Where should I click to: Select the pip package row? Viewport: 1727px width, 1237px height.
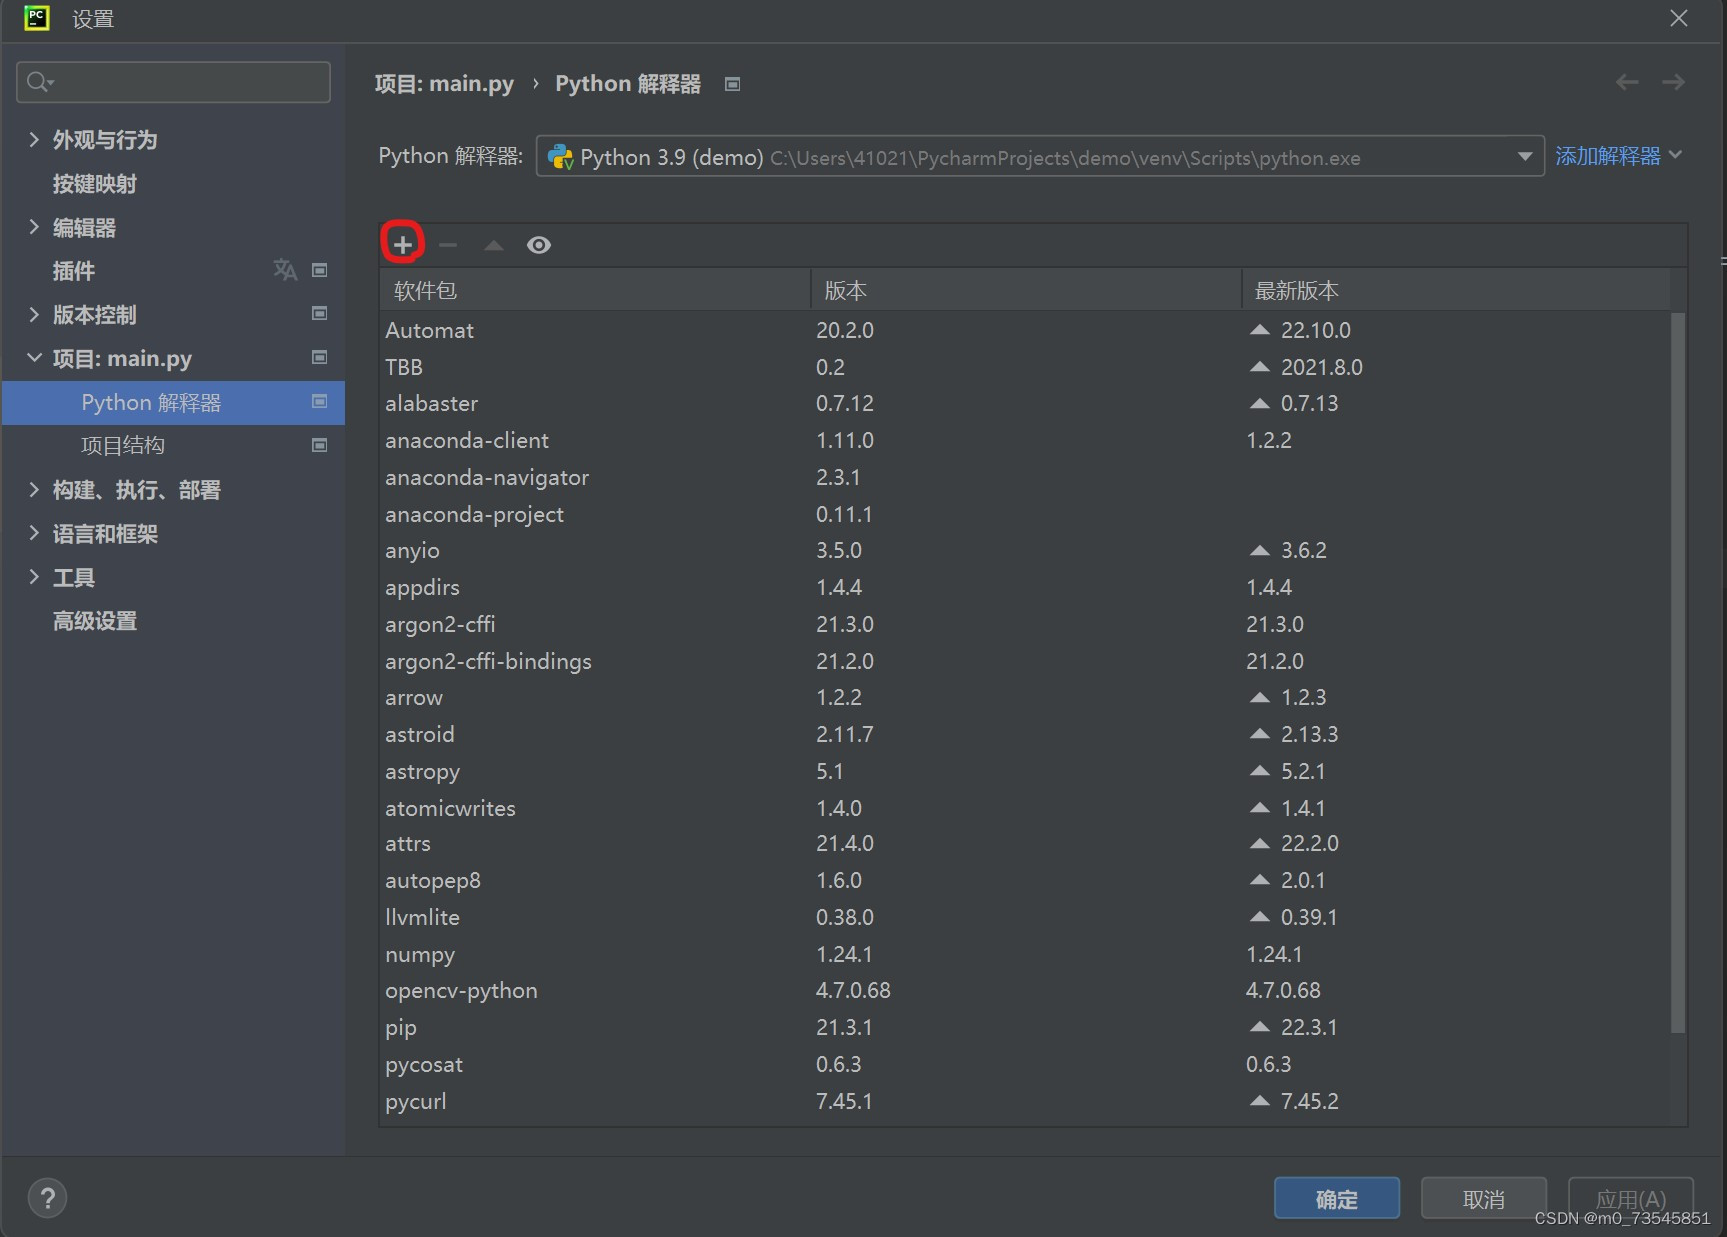[x=1025, y=1027]
